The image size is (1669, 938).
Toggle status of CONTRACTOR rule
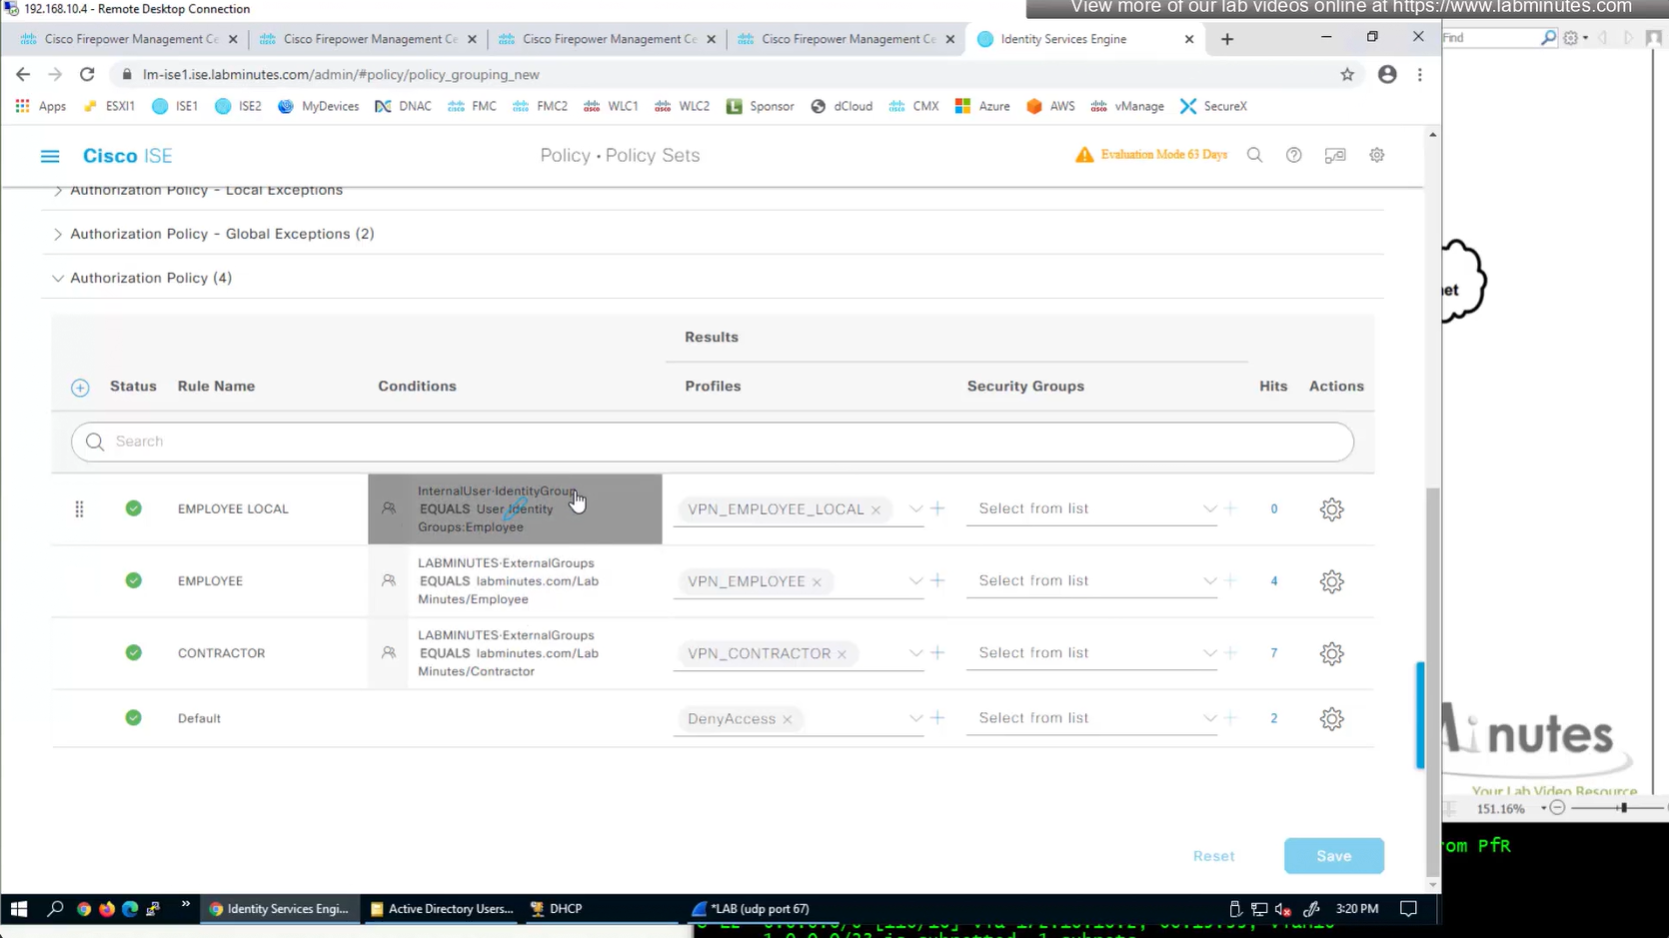pyautogui.click(x=133, y=653)
